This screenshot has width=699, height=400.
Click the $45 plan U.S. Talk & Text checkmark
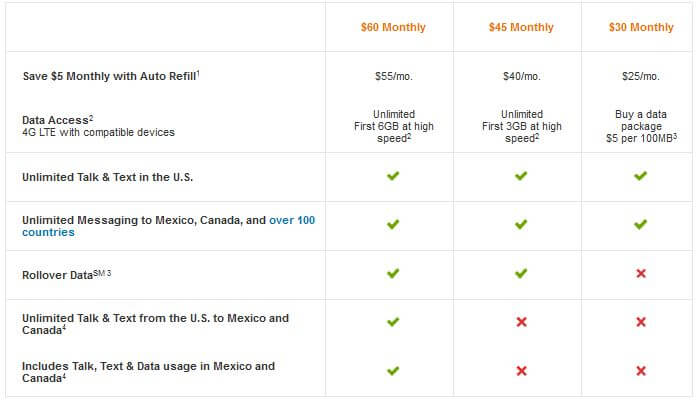(x=521, y=176)
